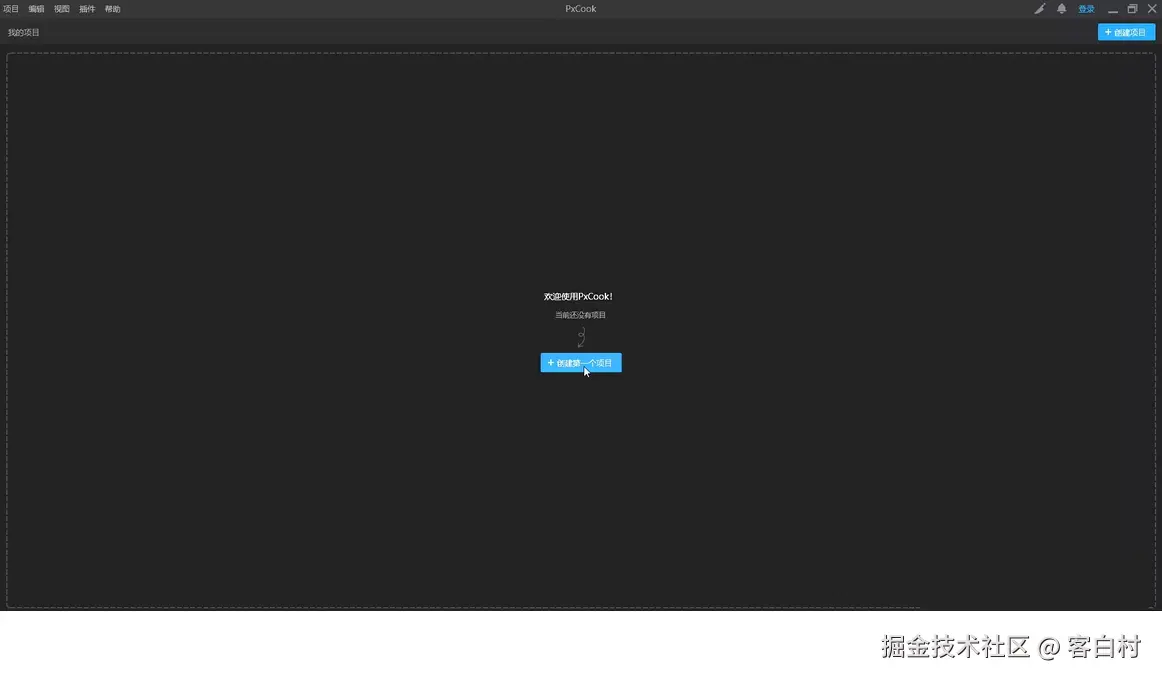This screenshot has height=681, width=1162.
Task: Click the pencil feedback icon
Action: coord(1040,9)
